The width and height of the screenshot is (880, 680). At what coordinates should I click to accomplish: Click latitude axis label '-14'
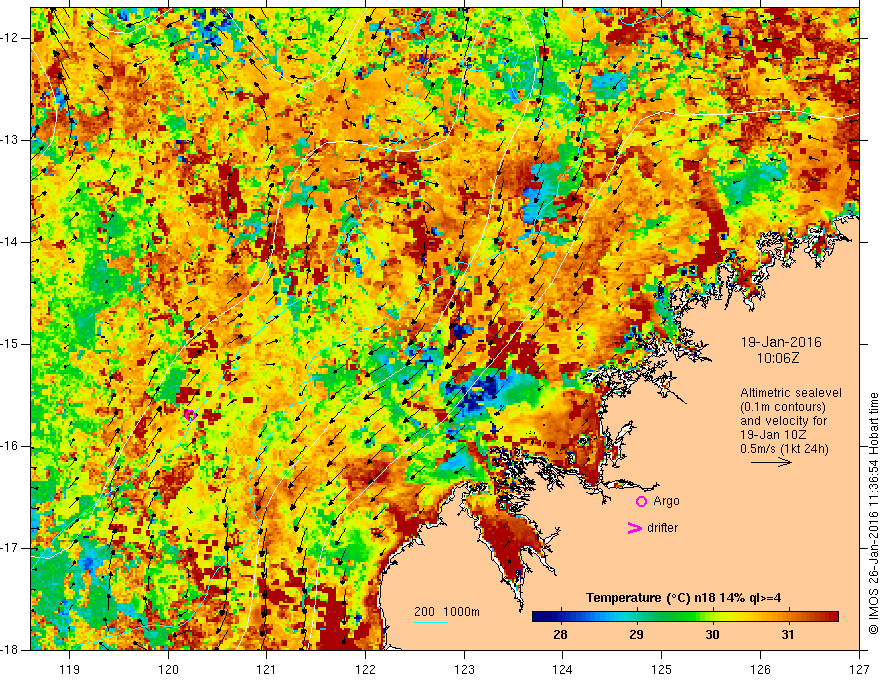coord(11,242)
